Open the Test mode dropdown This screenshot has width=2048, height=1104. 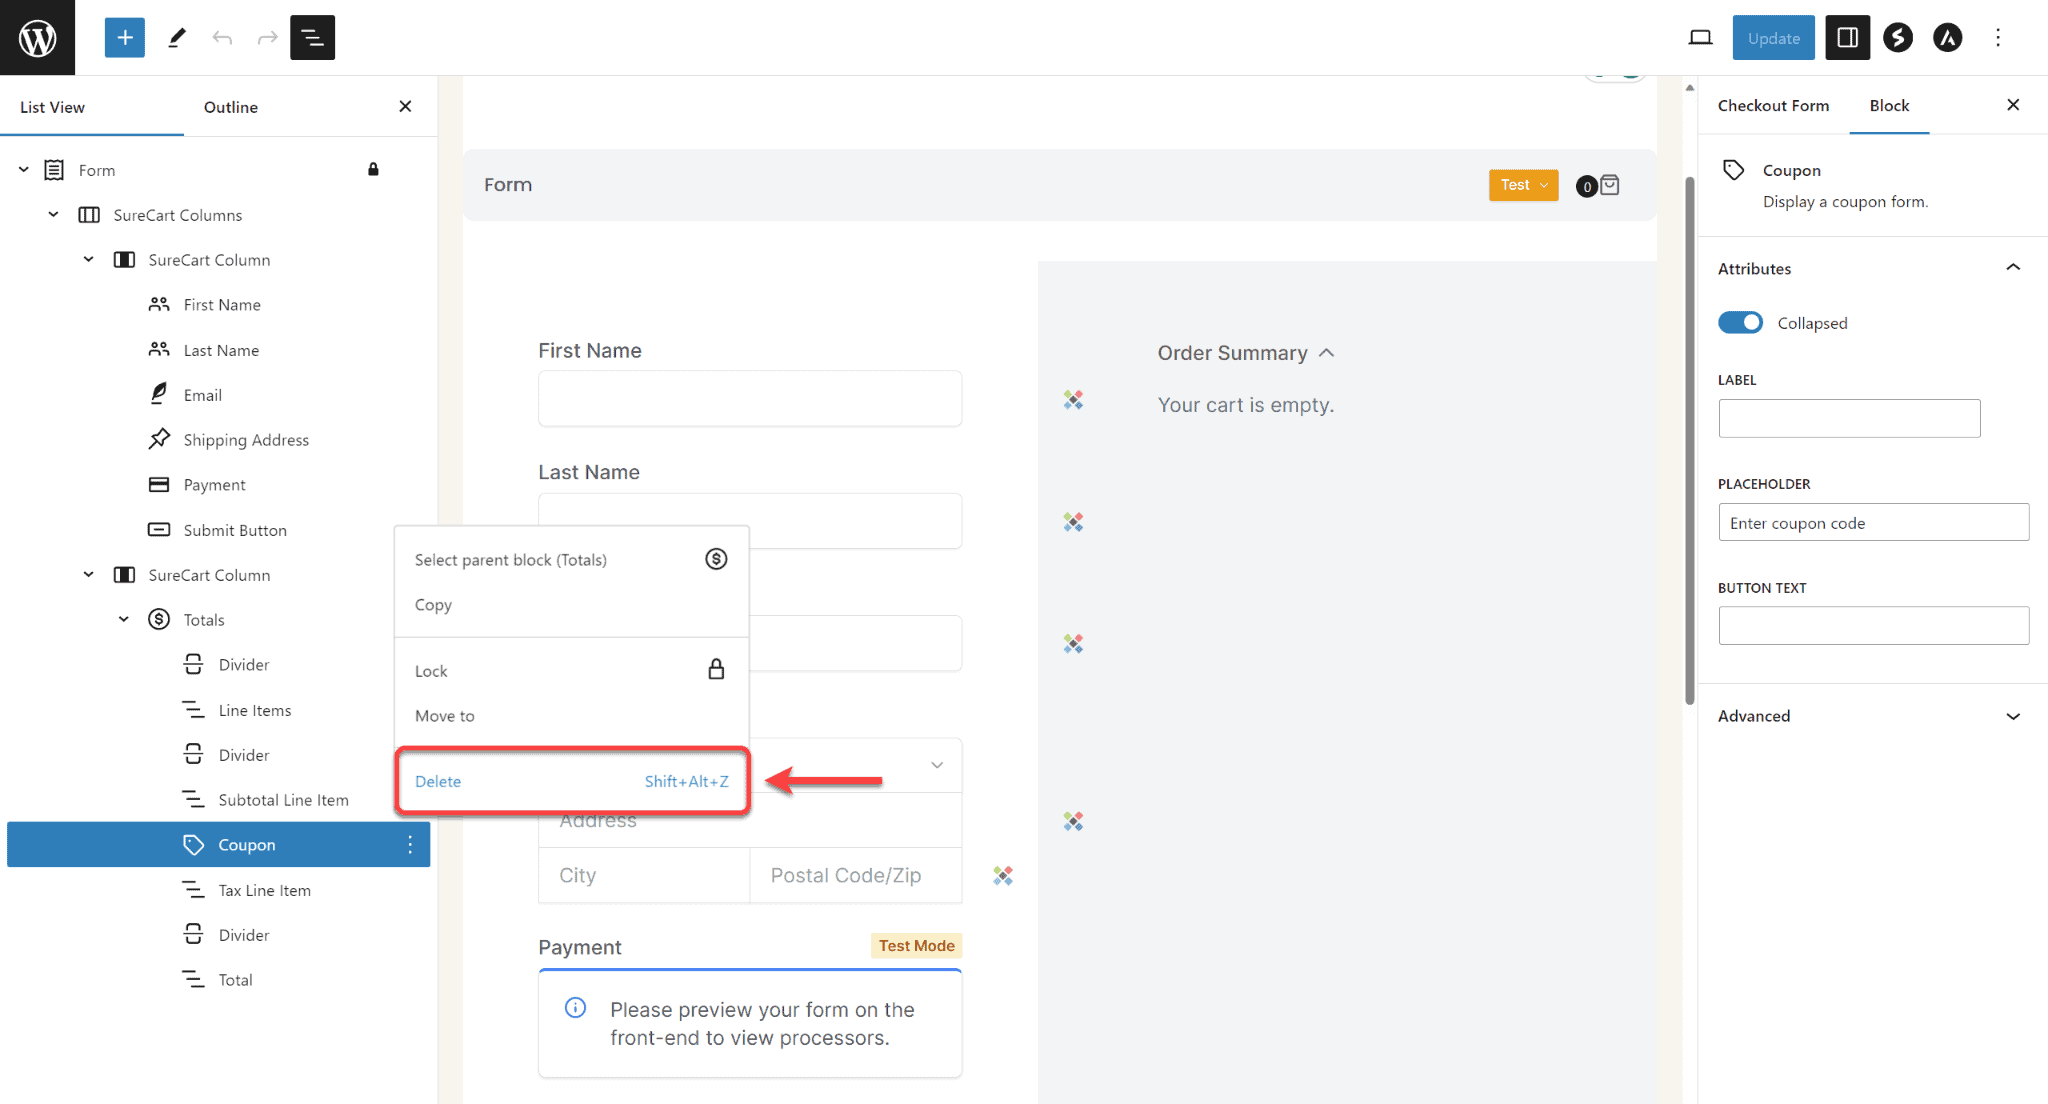(x=1523, y=184)
